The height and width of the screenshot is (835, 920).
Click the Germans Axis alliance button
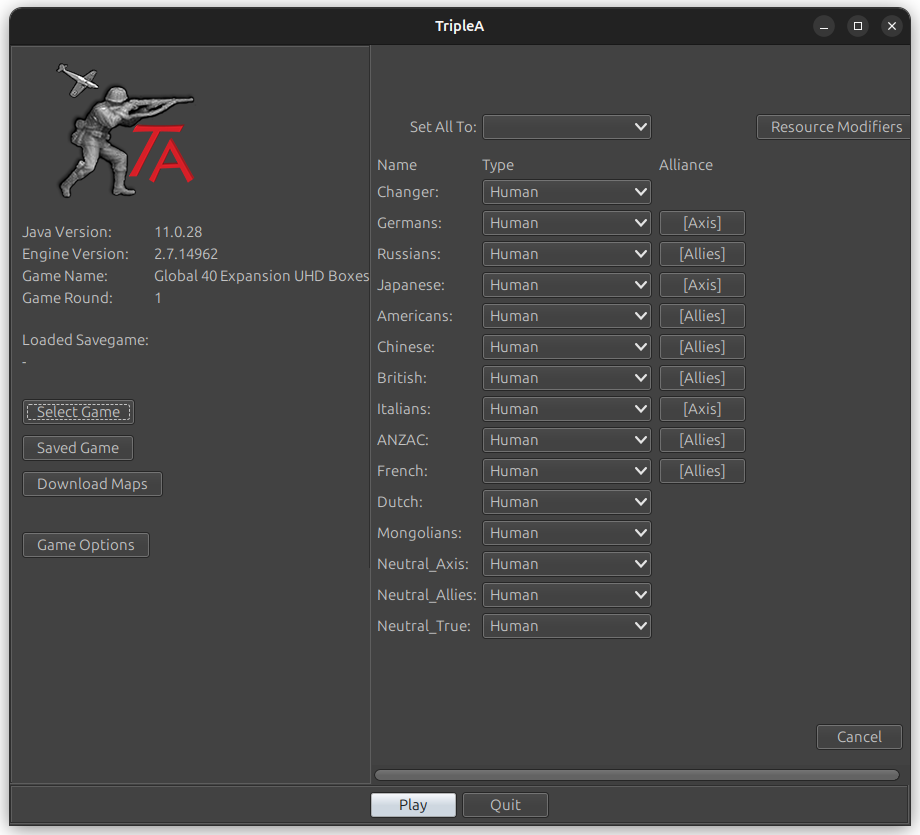tap(701, 222)
